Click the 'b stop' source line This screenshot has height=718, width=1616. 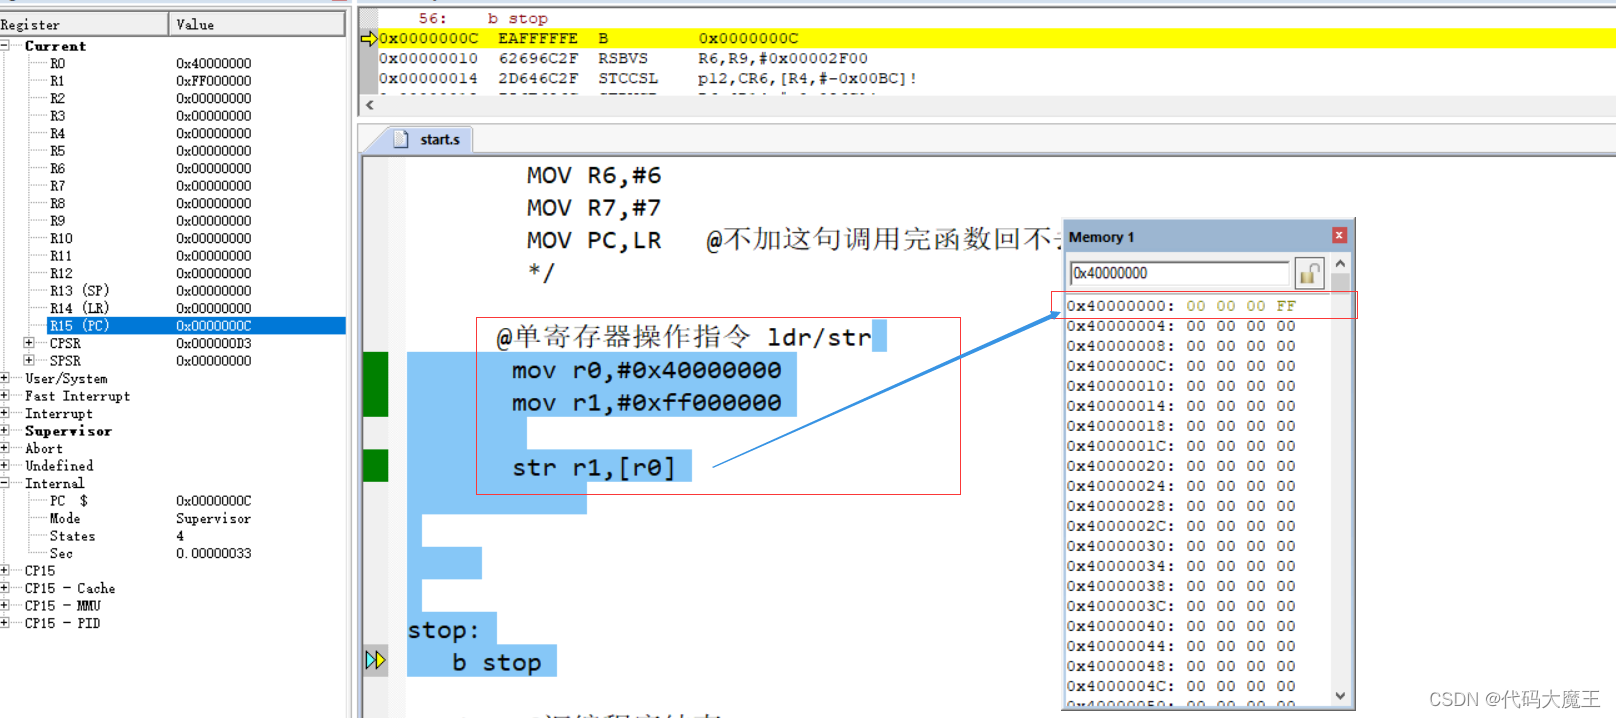496,662
